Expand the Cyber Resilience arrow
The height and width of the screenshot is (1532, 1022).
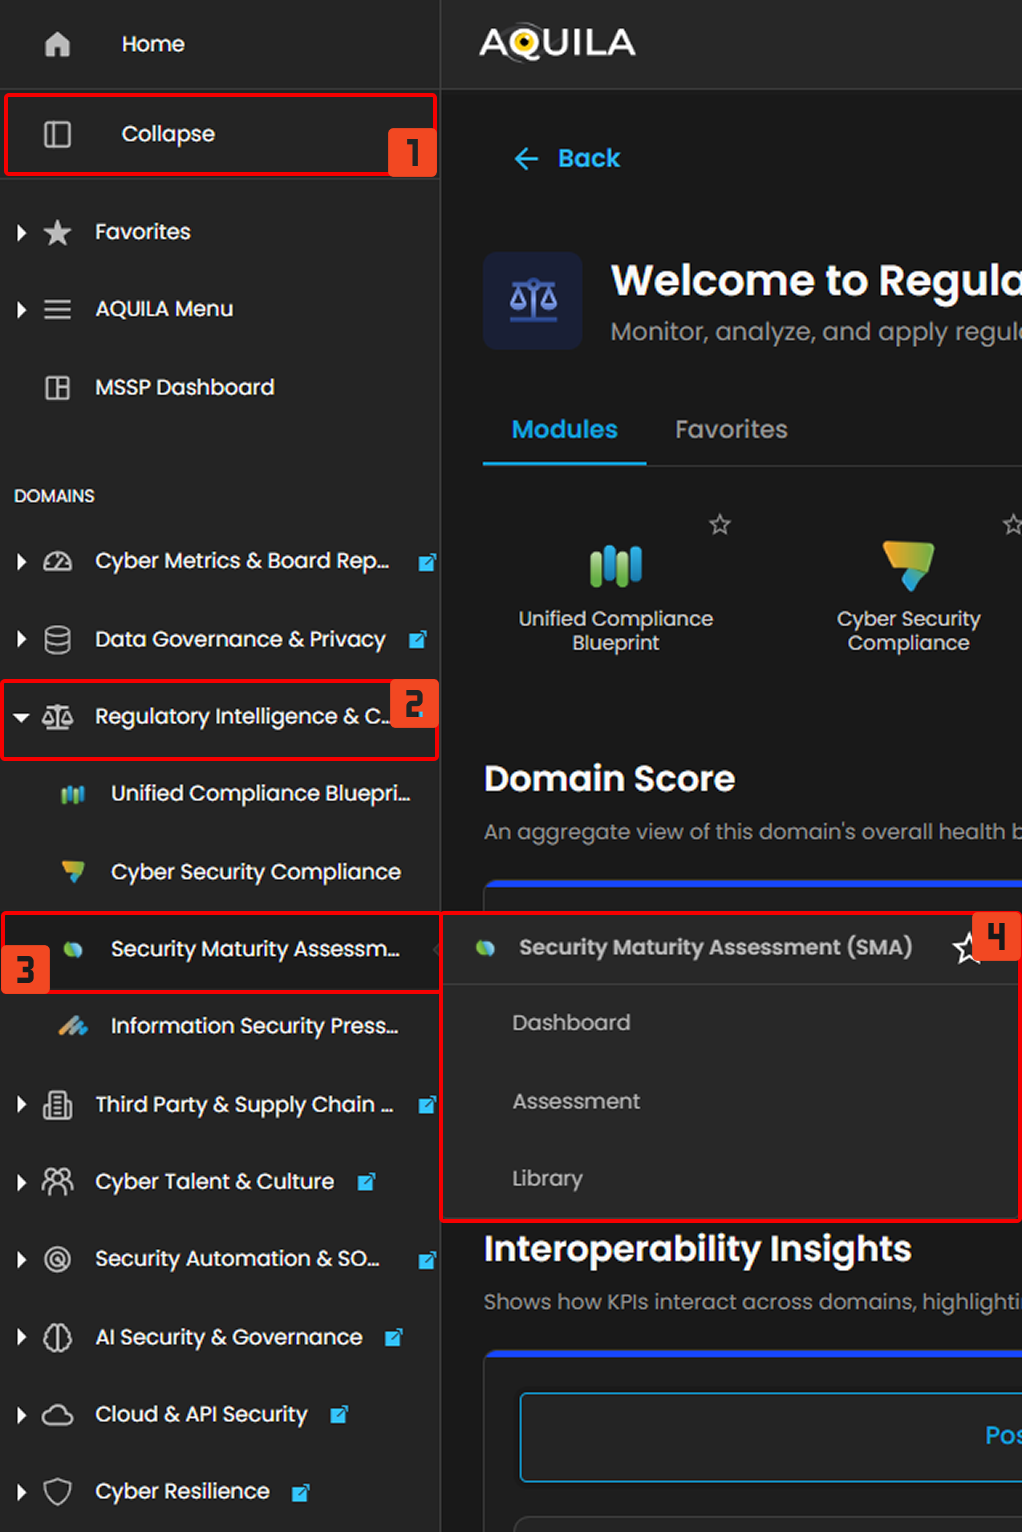coord(21,1492)
